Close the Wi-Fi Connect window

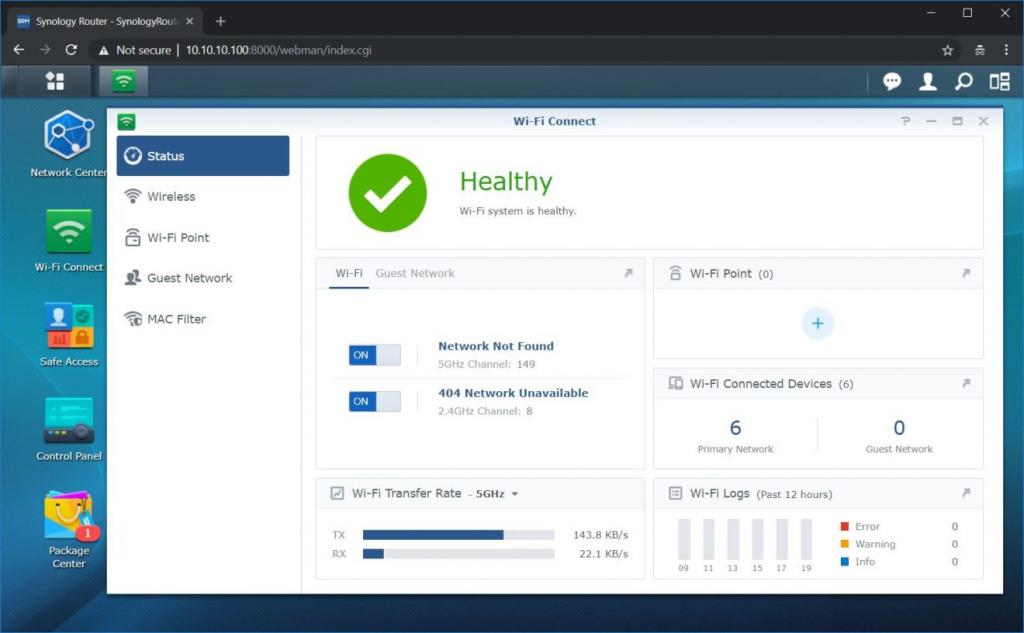click(x=984, y=121)
